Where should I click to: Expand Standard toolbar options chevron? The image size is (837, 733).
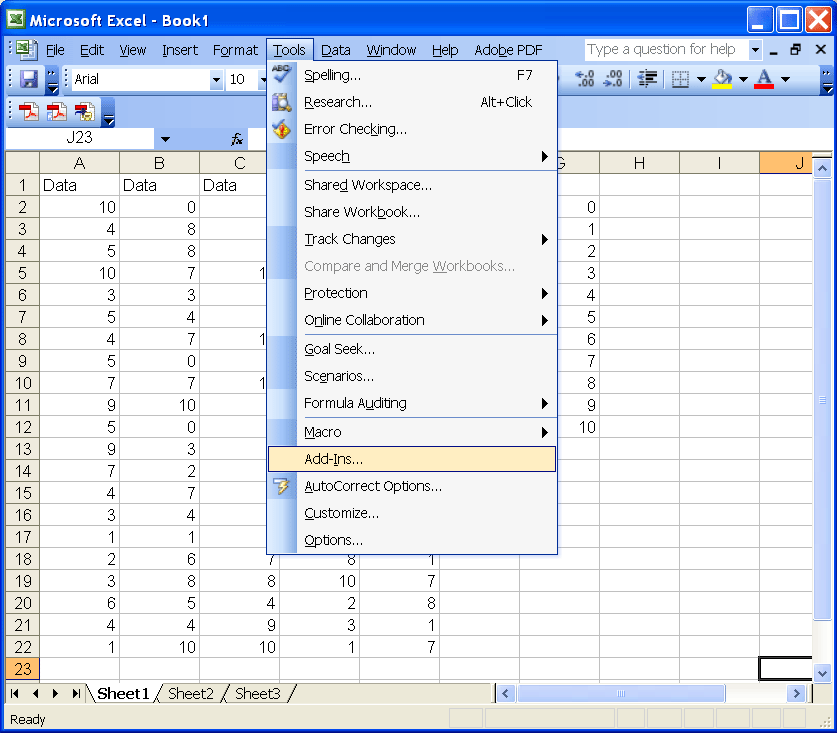52,80
